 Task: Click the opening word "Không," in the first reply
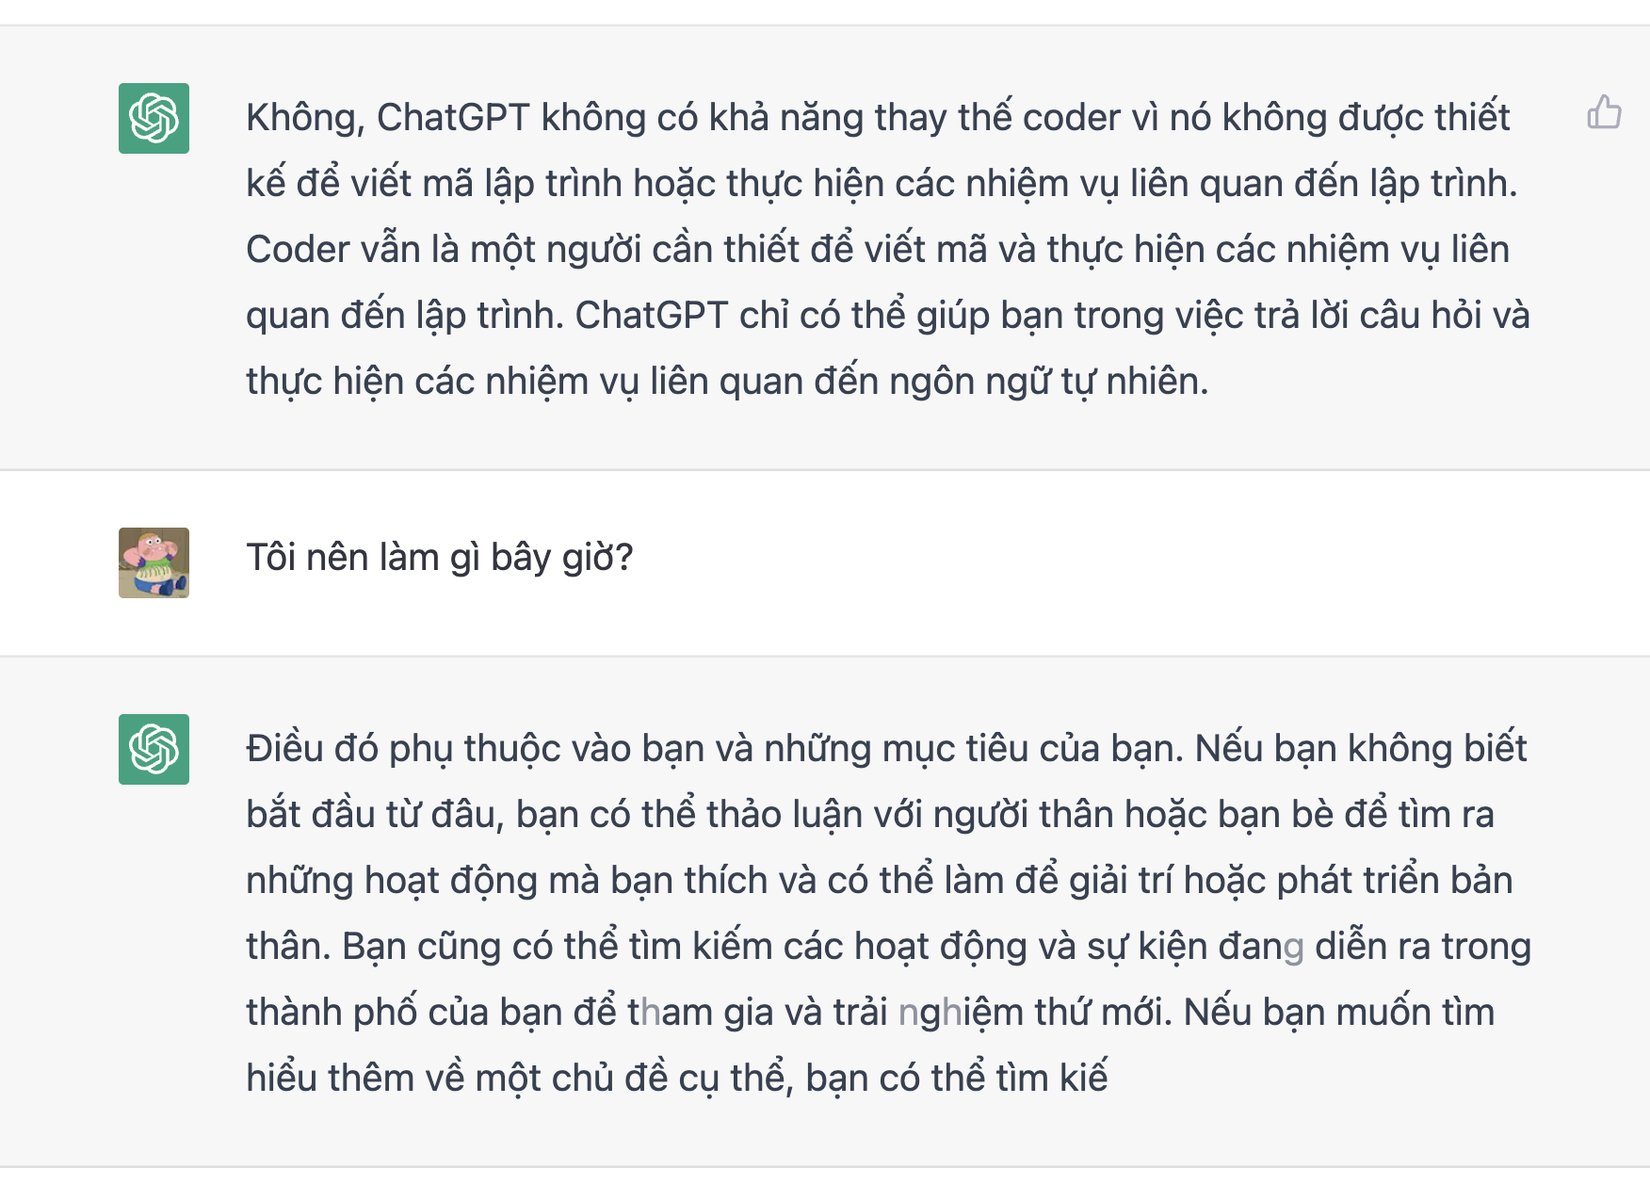(x=305, y=119)
